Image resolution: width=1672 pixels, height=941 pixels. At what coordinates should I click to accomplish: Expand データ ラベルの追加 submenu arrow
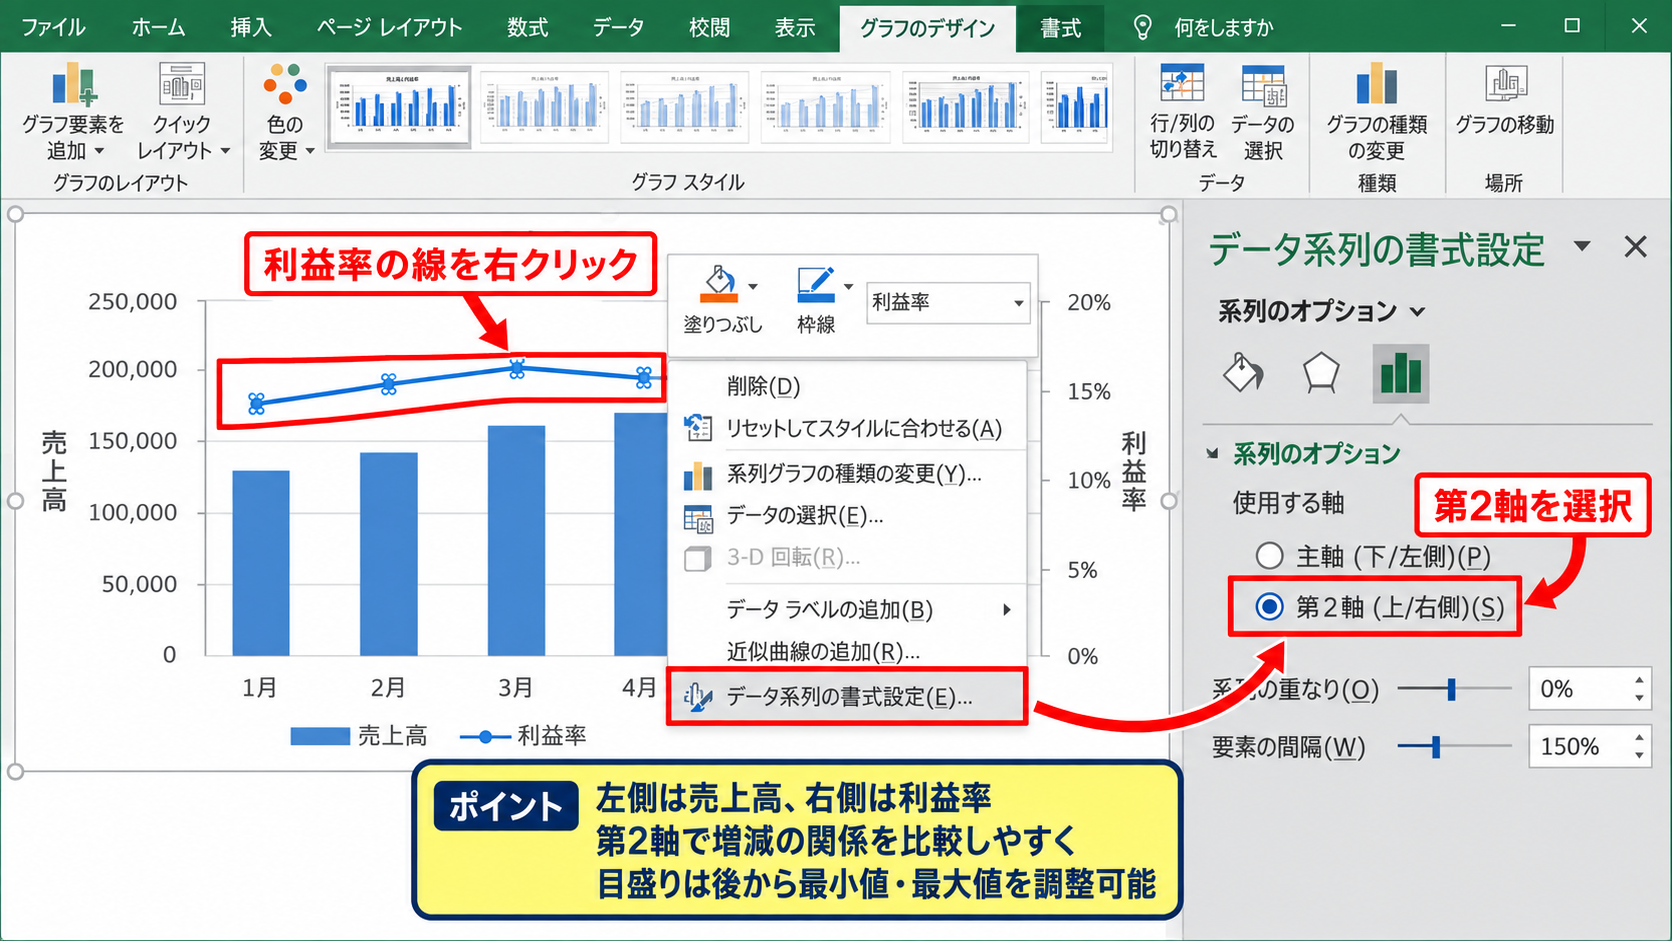tap(1007, 609)
